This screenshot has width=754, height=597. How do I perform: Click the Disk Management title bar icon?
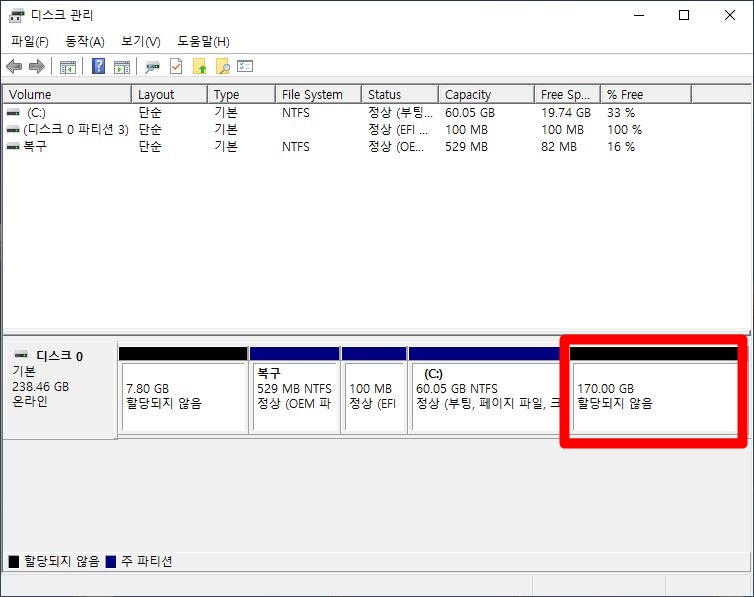(x=16, y=15)
